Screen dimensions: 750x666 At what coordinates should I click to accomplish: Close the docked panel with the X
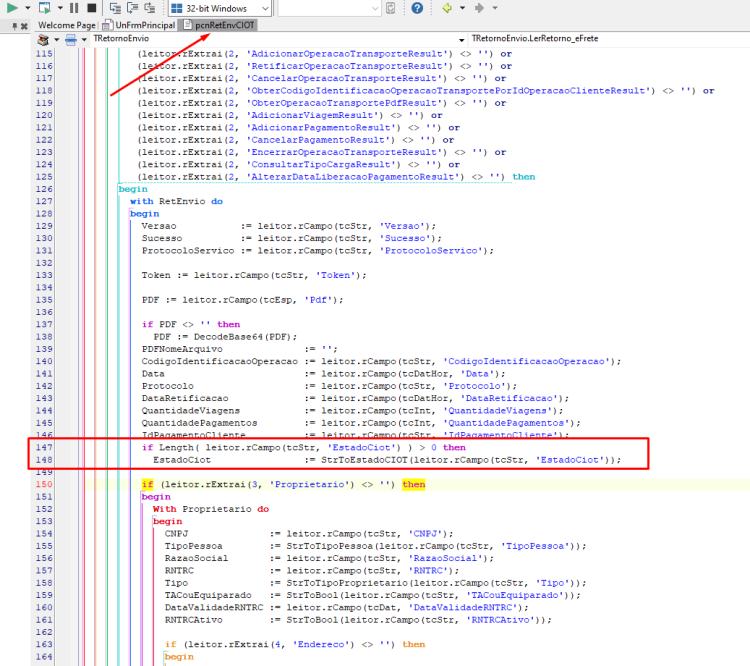coord(24,26)
